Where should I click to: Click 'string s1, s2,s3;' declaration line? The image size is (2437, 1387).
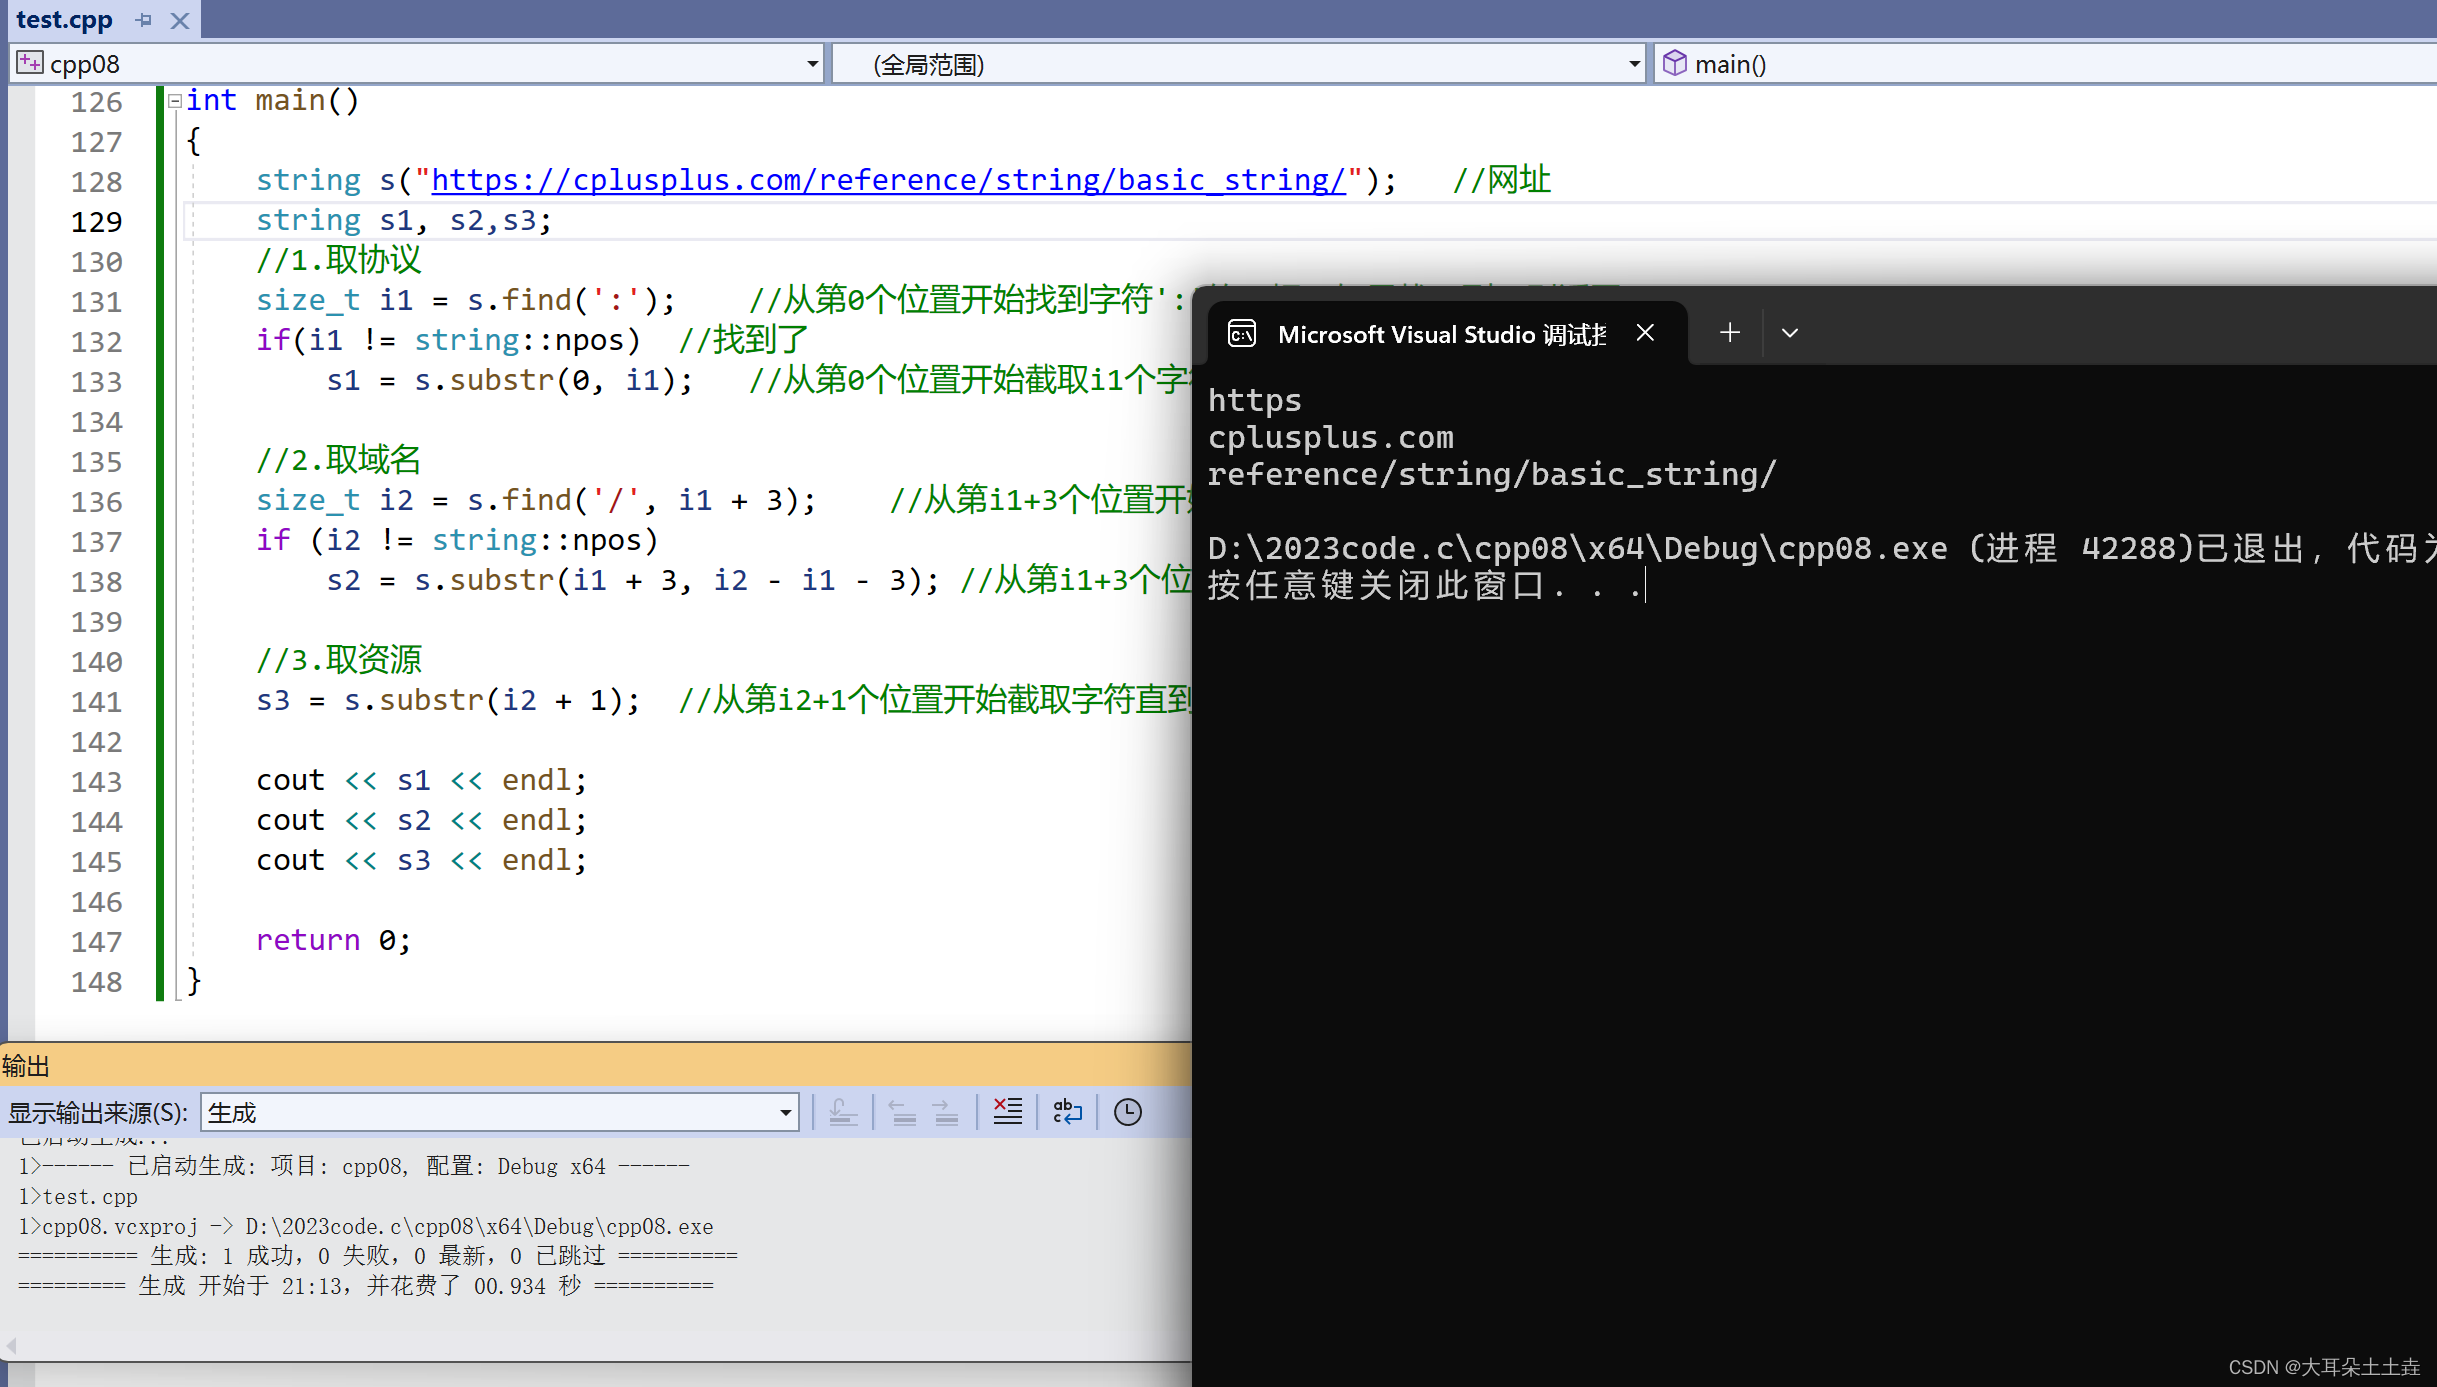click(404, 220)
